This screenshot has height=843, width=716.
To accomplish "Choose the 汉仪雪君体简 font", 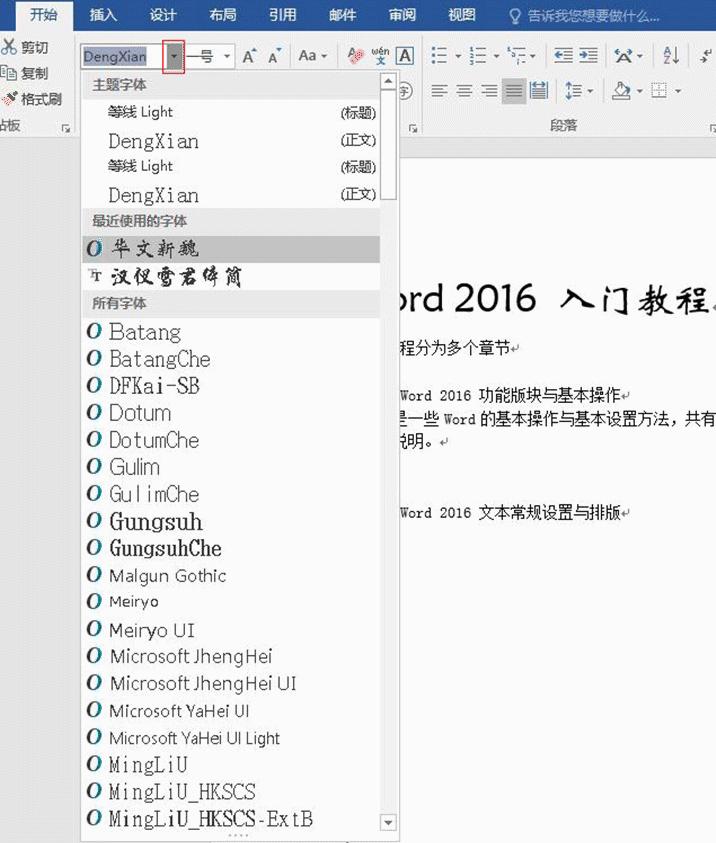I will [x=231, y=276].
